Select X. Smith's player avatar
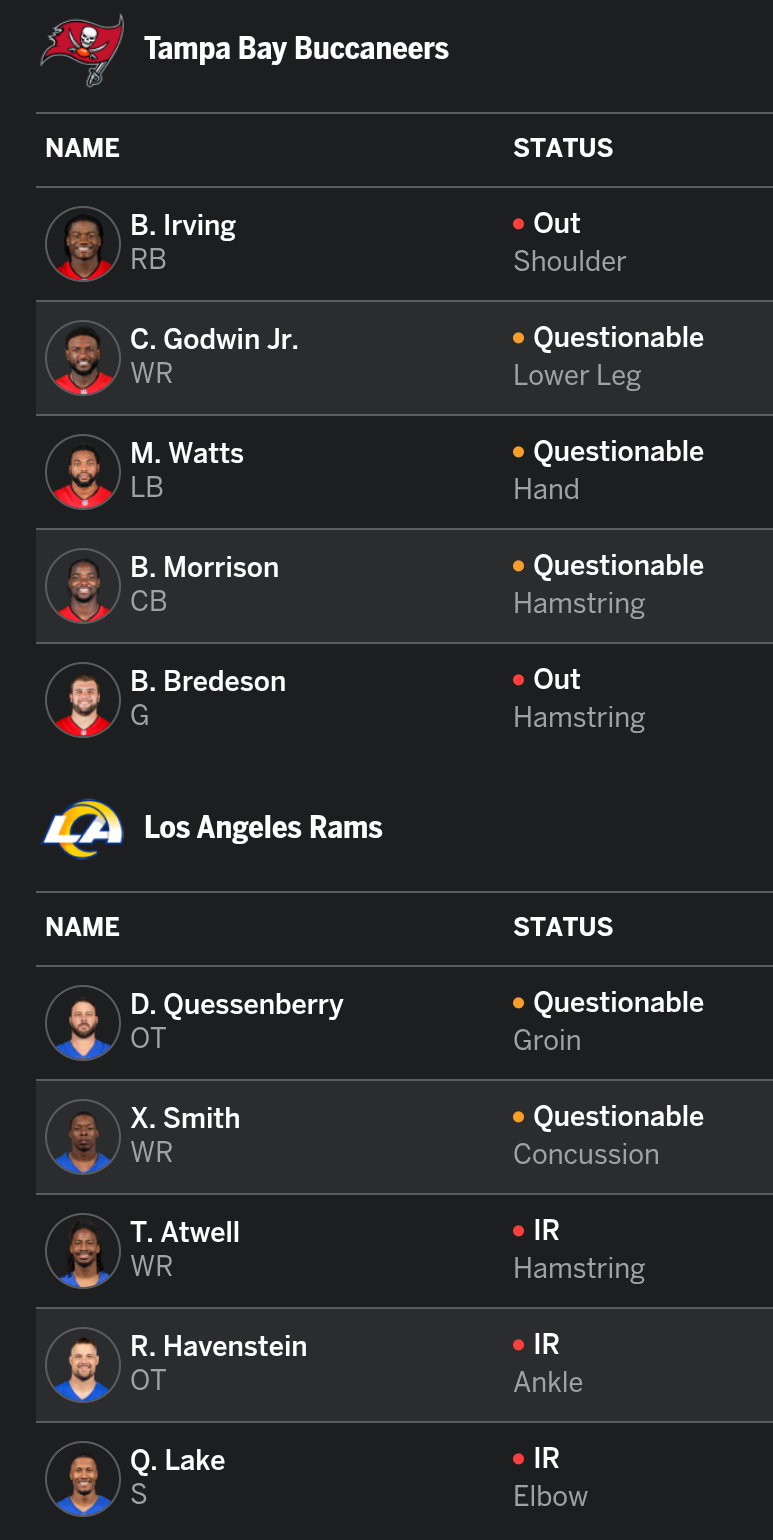Screen dimensions: 773x1540 pyautogui.click(x=83, y=1137)
